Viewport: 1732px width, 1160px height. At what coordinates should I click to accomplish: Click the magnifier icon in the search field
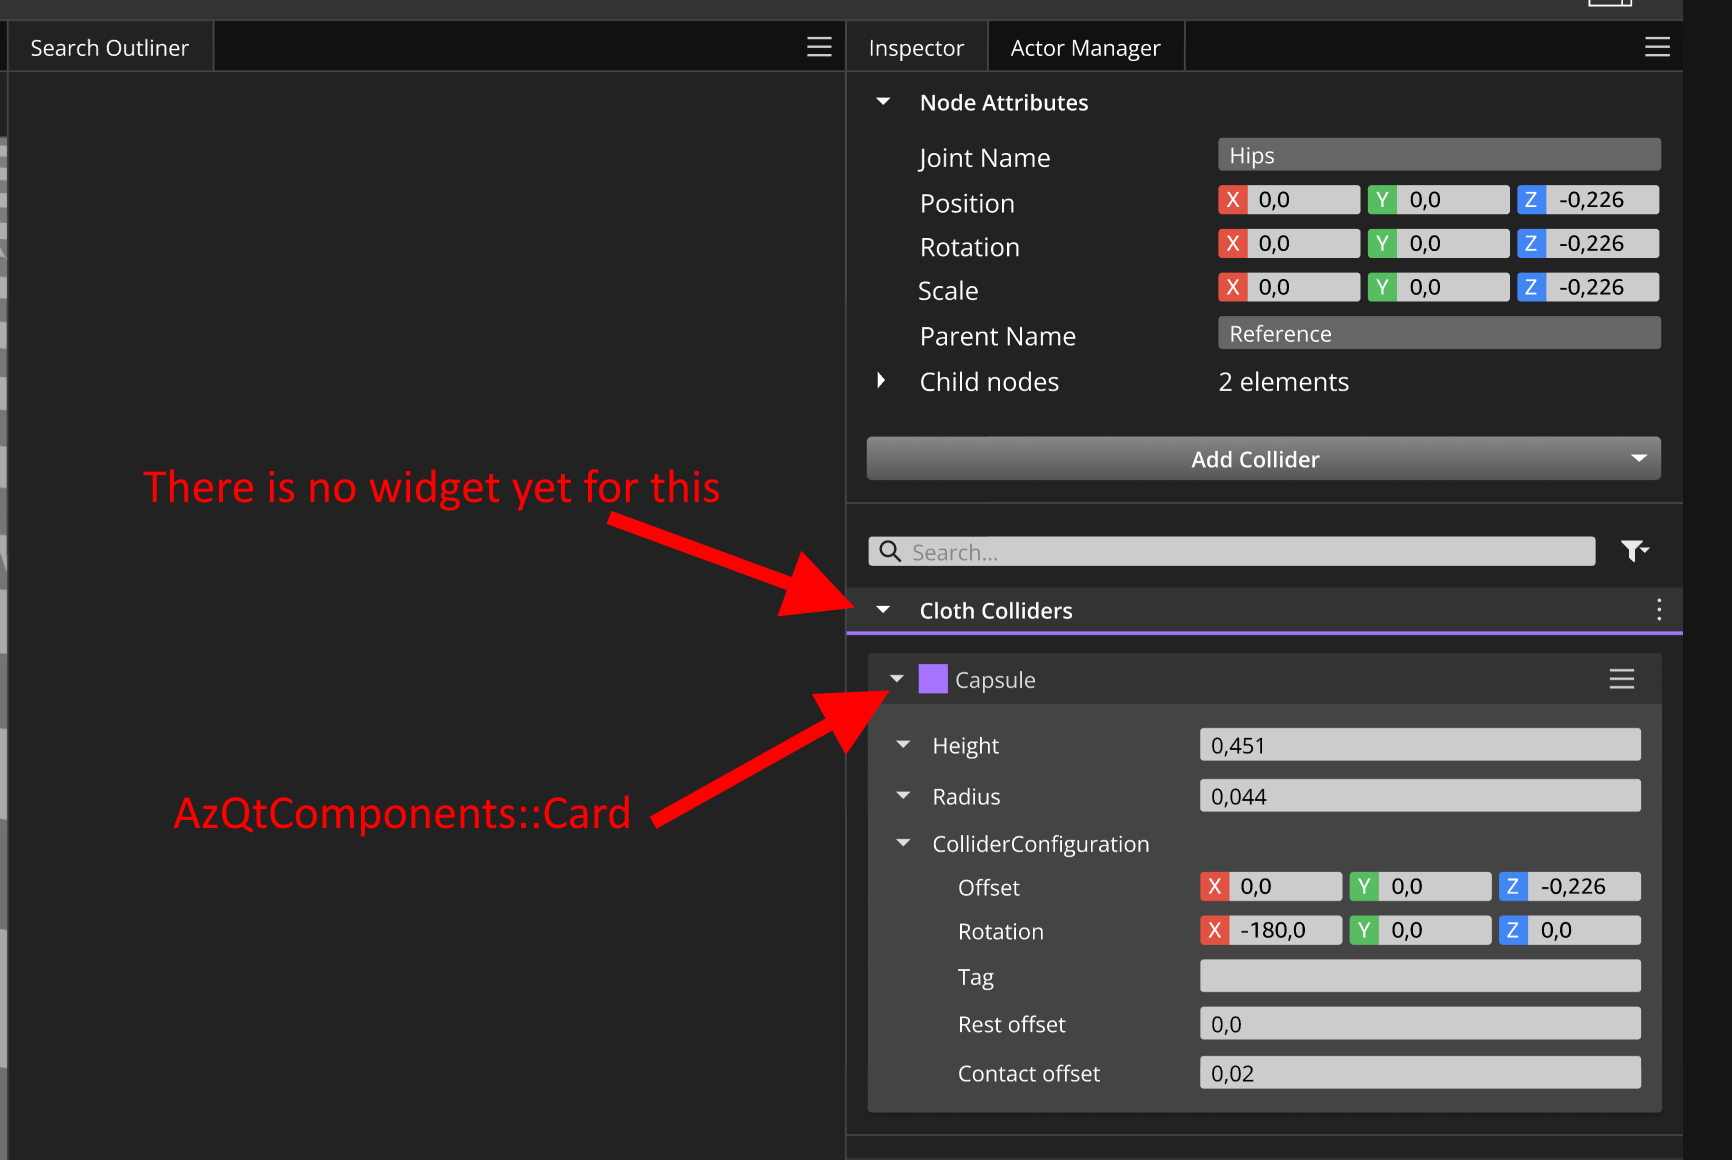[889, 551]
